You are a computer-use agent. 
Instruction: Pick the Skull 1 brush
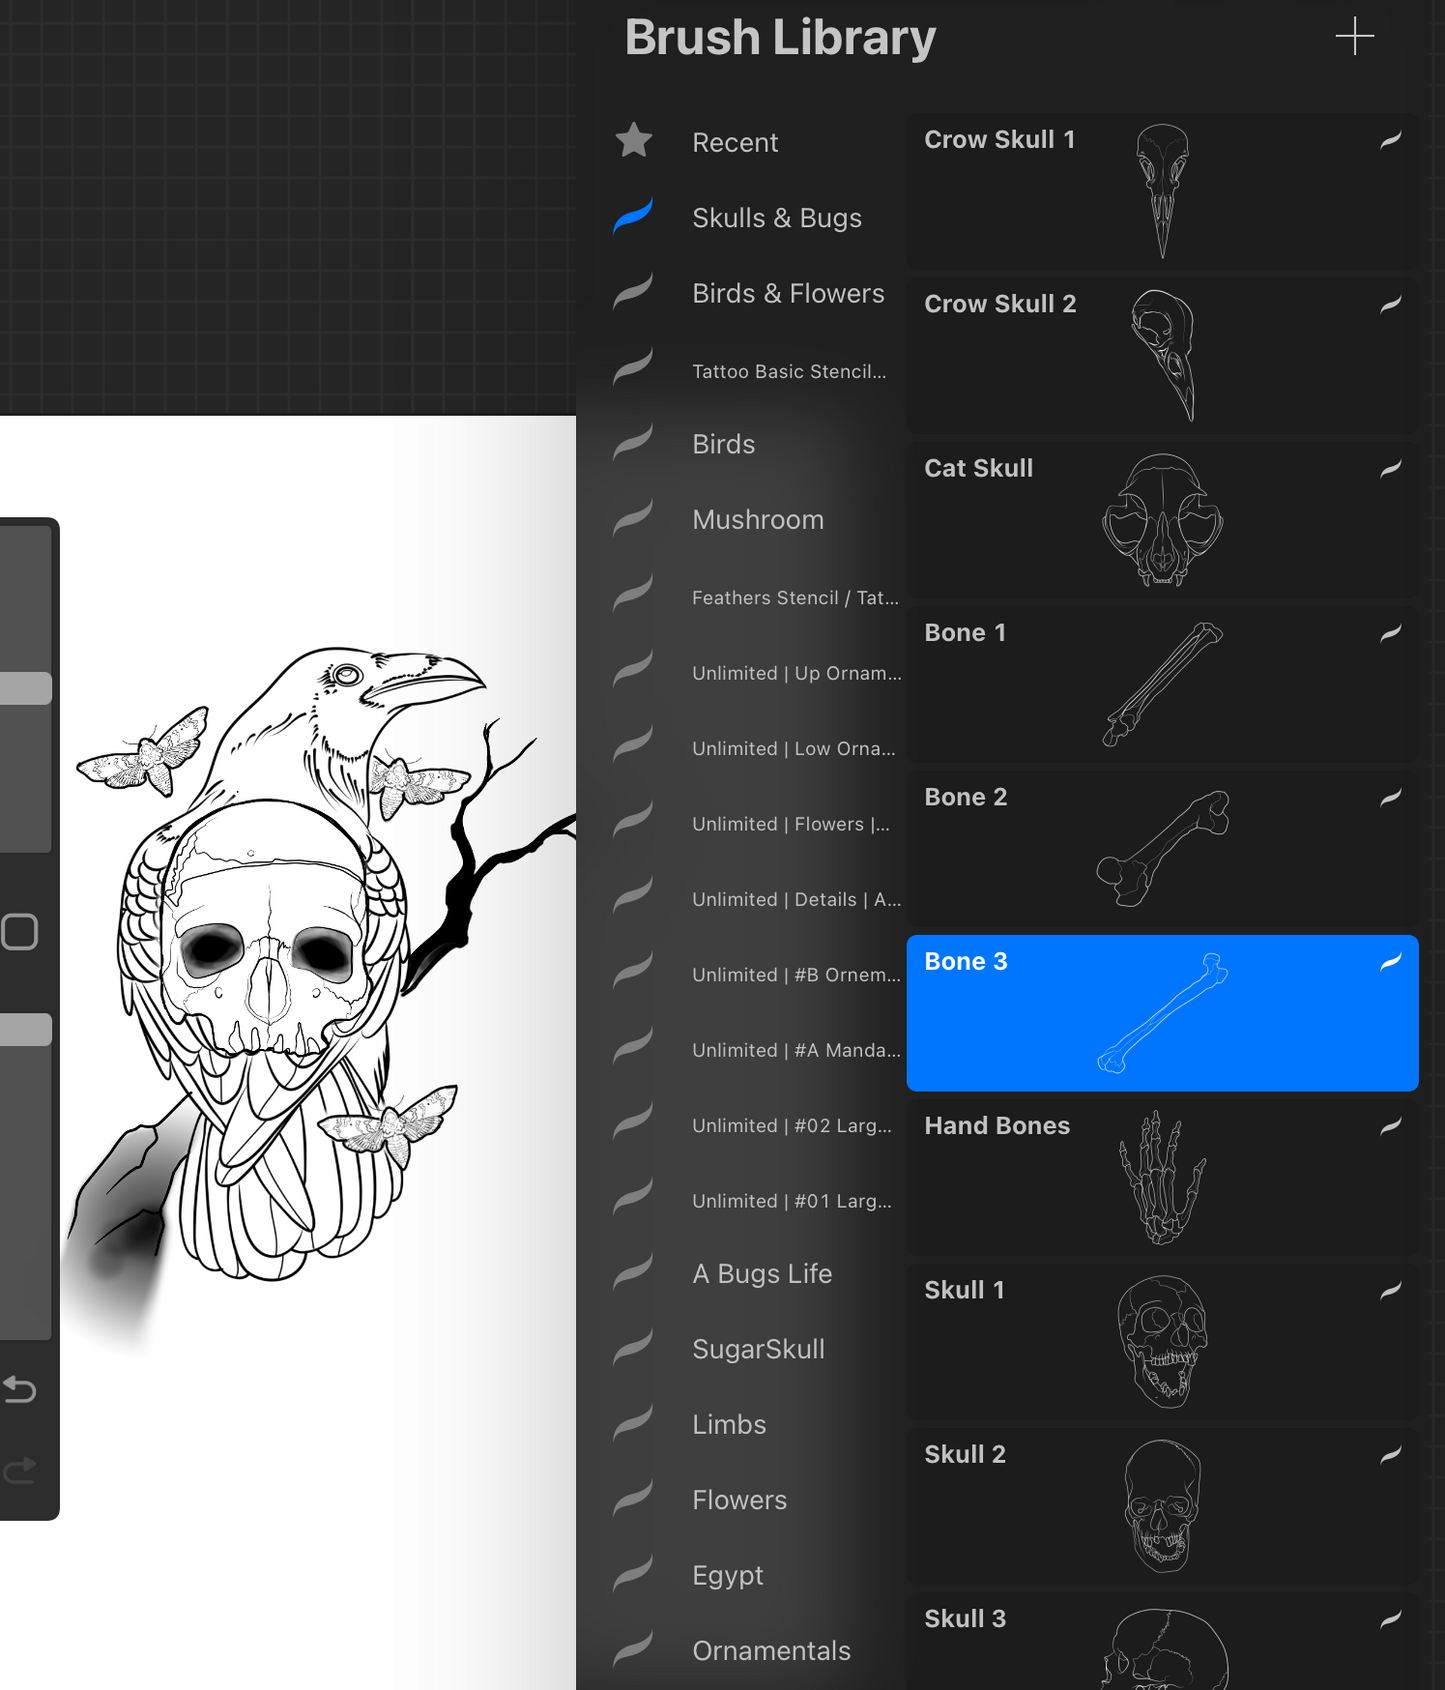[1161, 1342]
